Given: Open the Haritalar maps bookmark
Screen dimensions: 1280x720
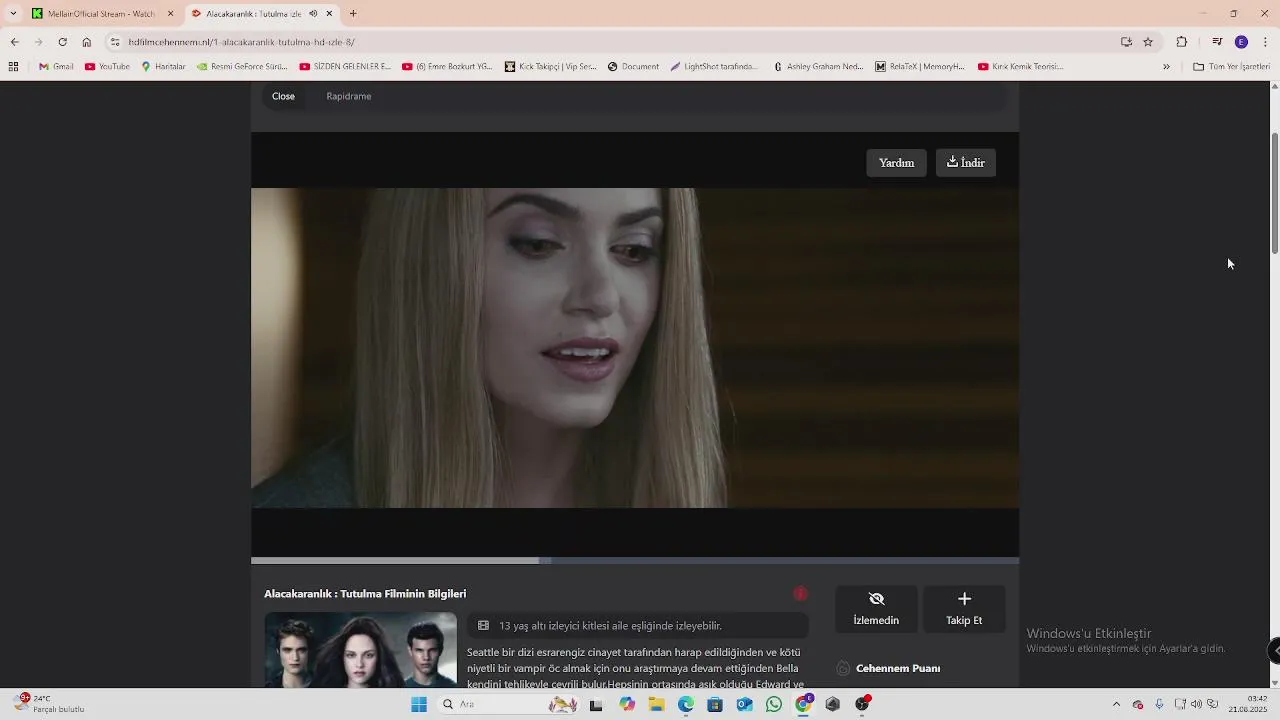Looking at the screenshot, I should click(163, 67).
